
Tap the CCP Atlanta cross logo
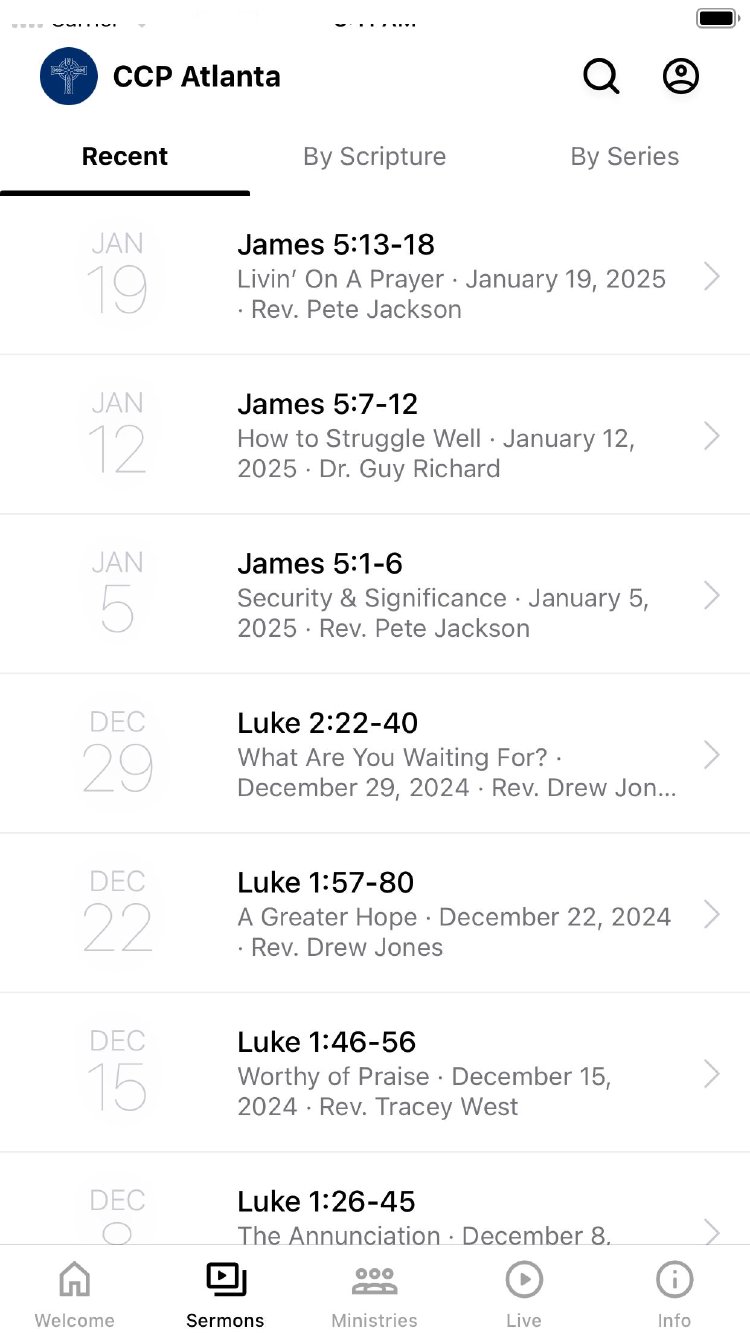[x=69, y=76]
